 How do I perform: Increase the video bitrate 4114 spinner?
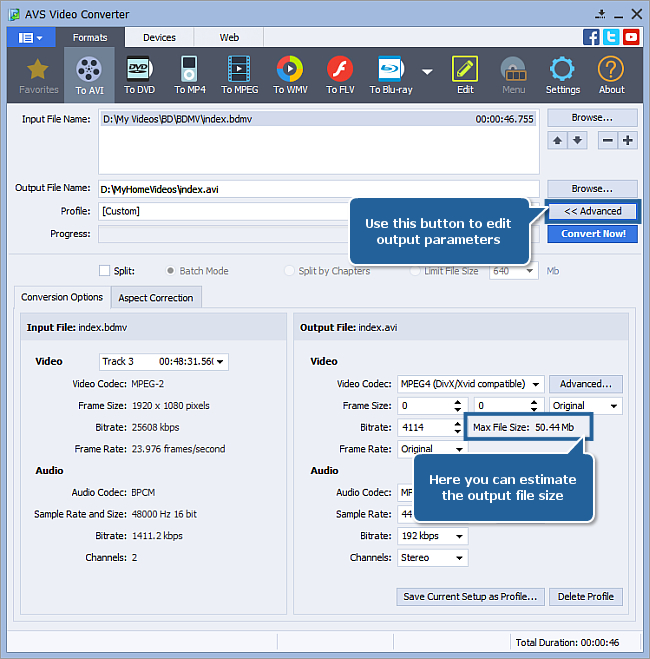458,424
